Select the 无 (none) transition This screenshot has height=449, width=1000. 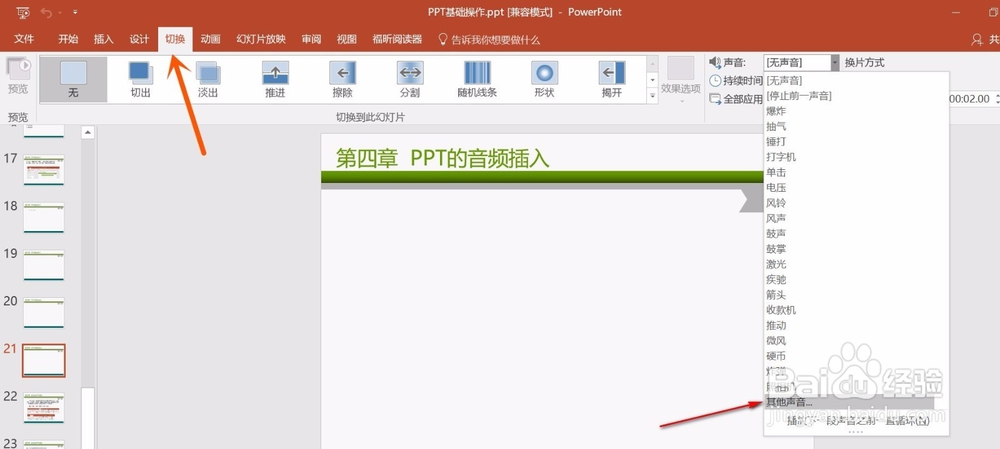click(x=73, y=79)
